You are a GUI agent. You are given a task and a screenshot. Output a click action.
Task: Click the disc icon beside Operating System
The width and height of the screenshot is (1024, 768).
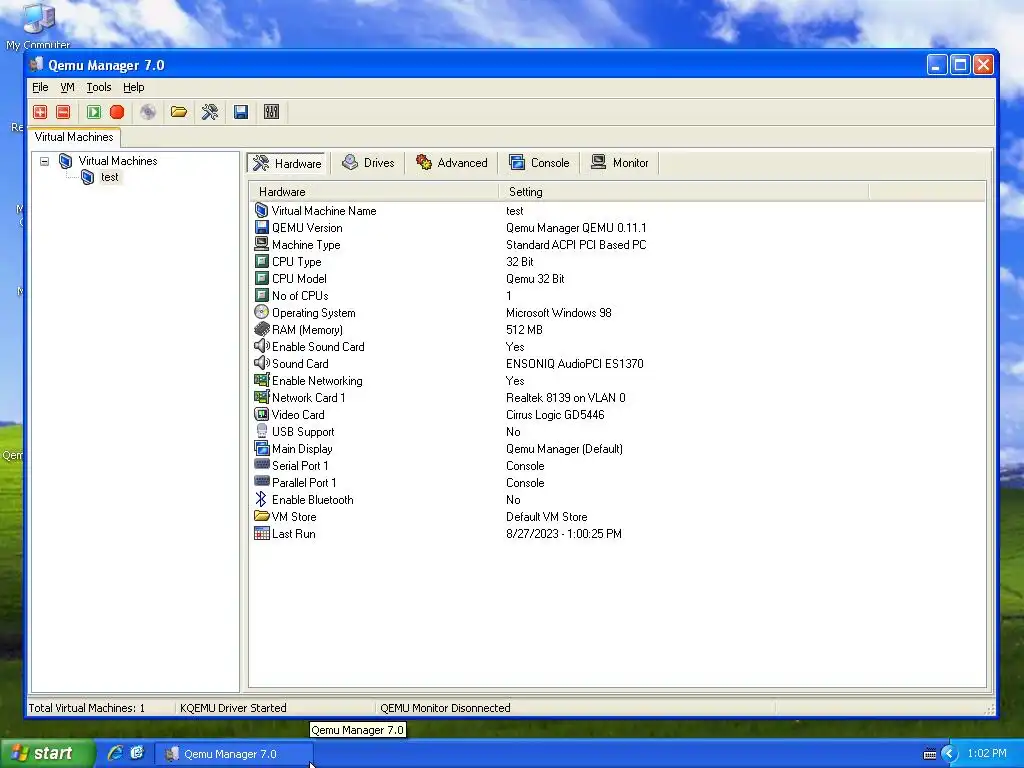(261, 312)
